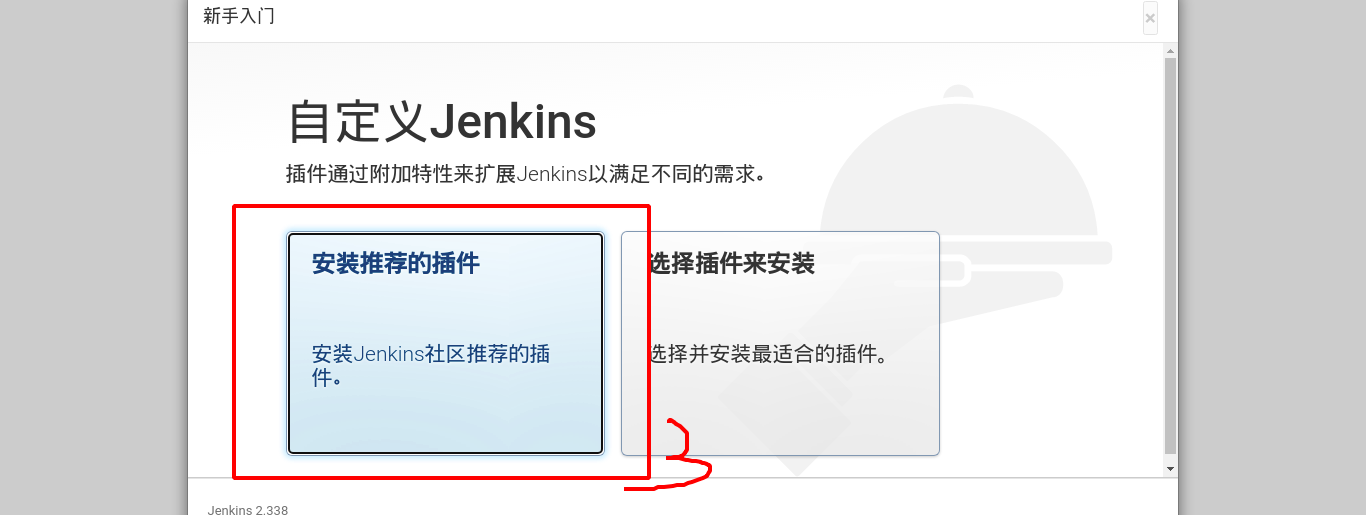Click the Jenkins 2.338 version label
The width and height of the screenshot is (1366, 515).
pyautogui.click(x=248, y=510)
